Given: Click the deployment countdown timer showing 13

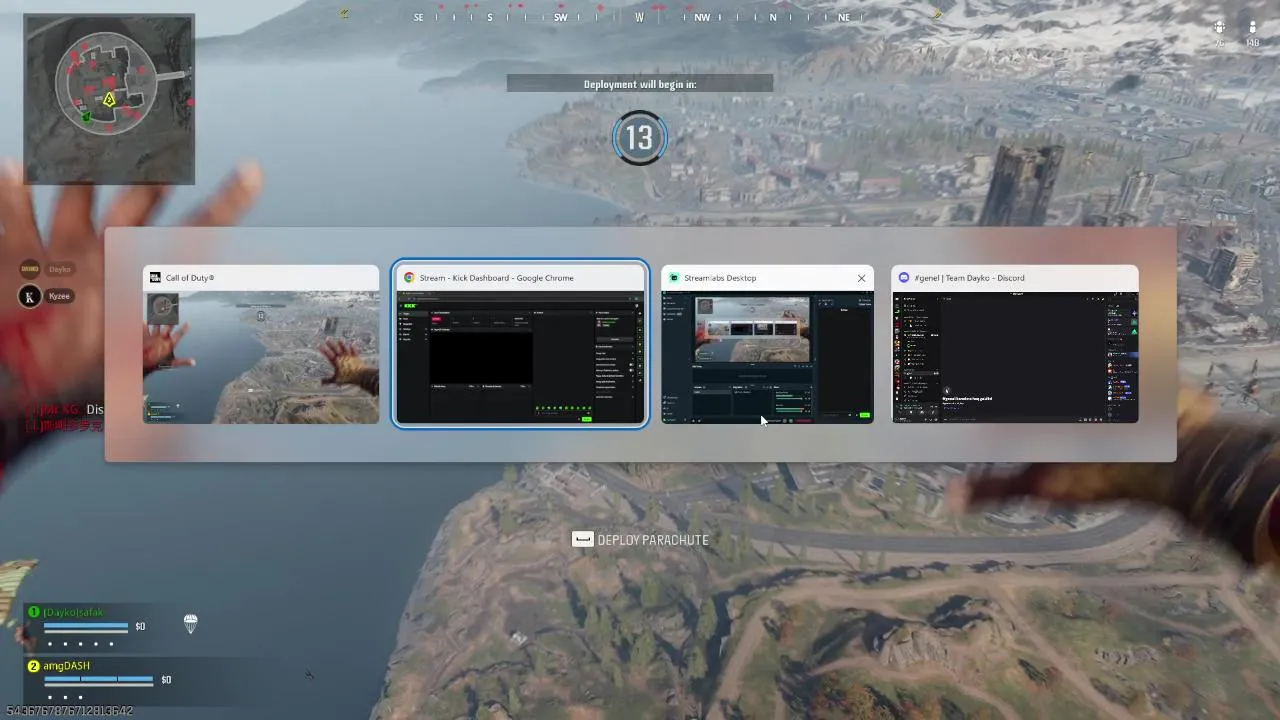Looking at the screenshot, I should (639, 137).
